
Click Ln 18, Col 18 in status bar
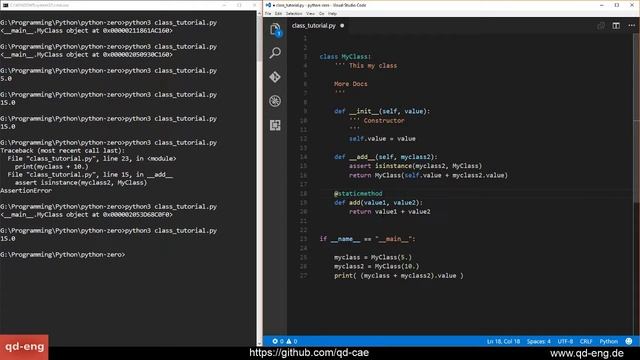pyautogui.click(x=503, y=341)
